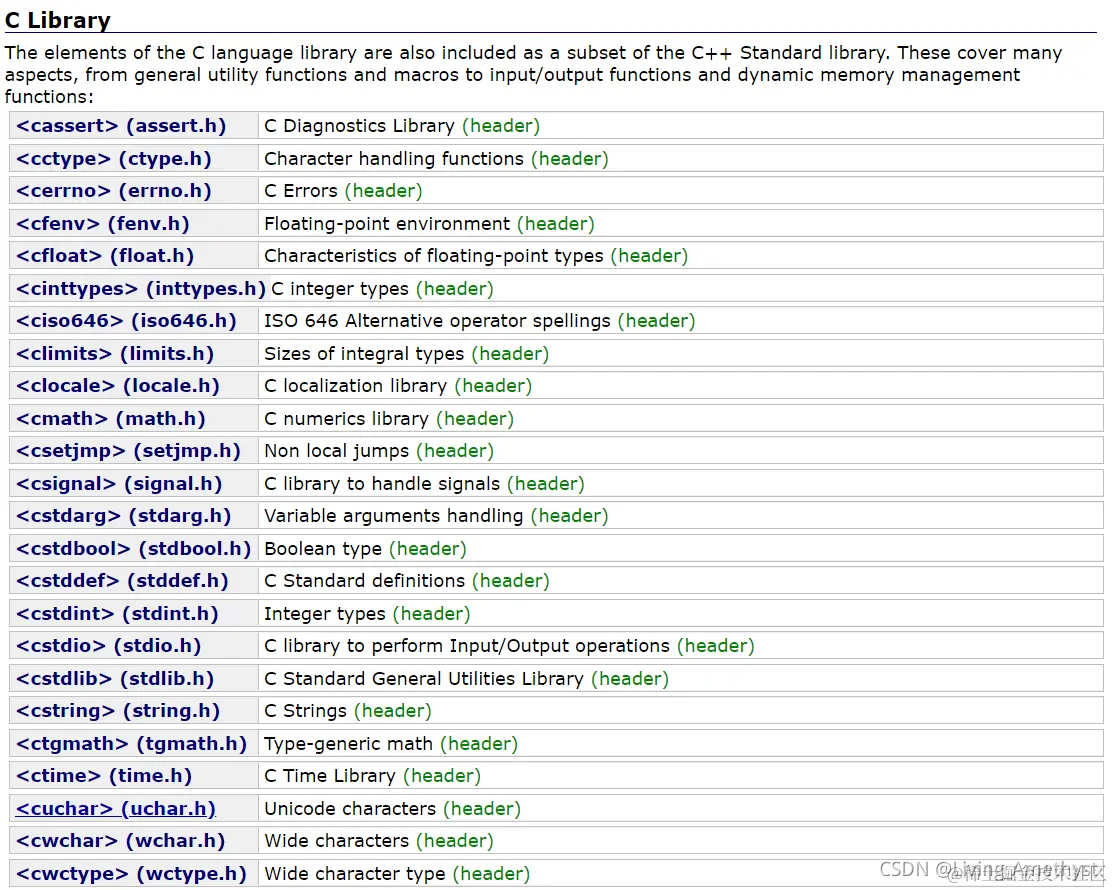Viewport: 1113px width, 890px height.
Task: Click 'C Time Library (header)' description
Action: click(x=373, y=775)
